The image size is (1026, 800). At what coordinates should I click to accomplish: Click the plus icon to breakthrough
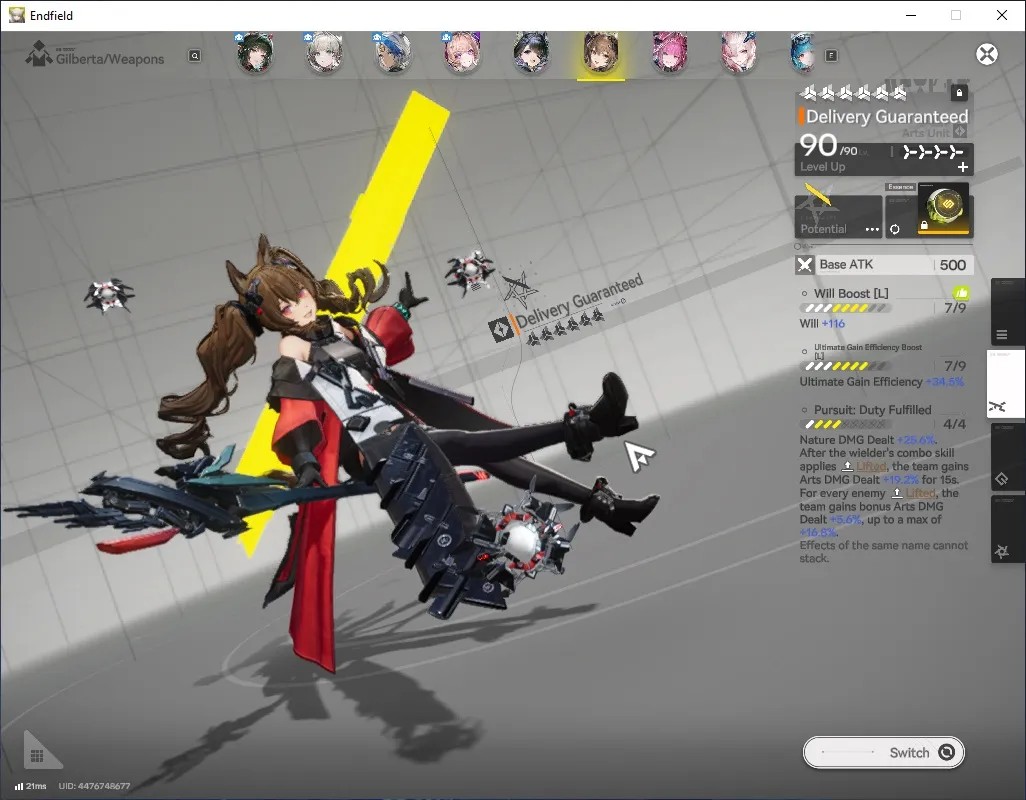963,167
